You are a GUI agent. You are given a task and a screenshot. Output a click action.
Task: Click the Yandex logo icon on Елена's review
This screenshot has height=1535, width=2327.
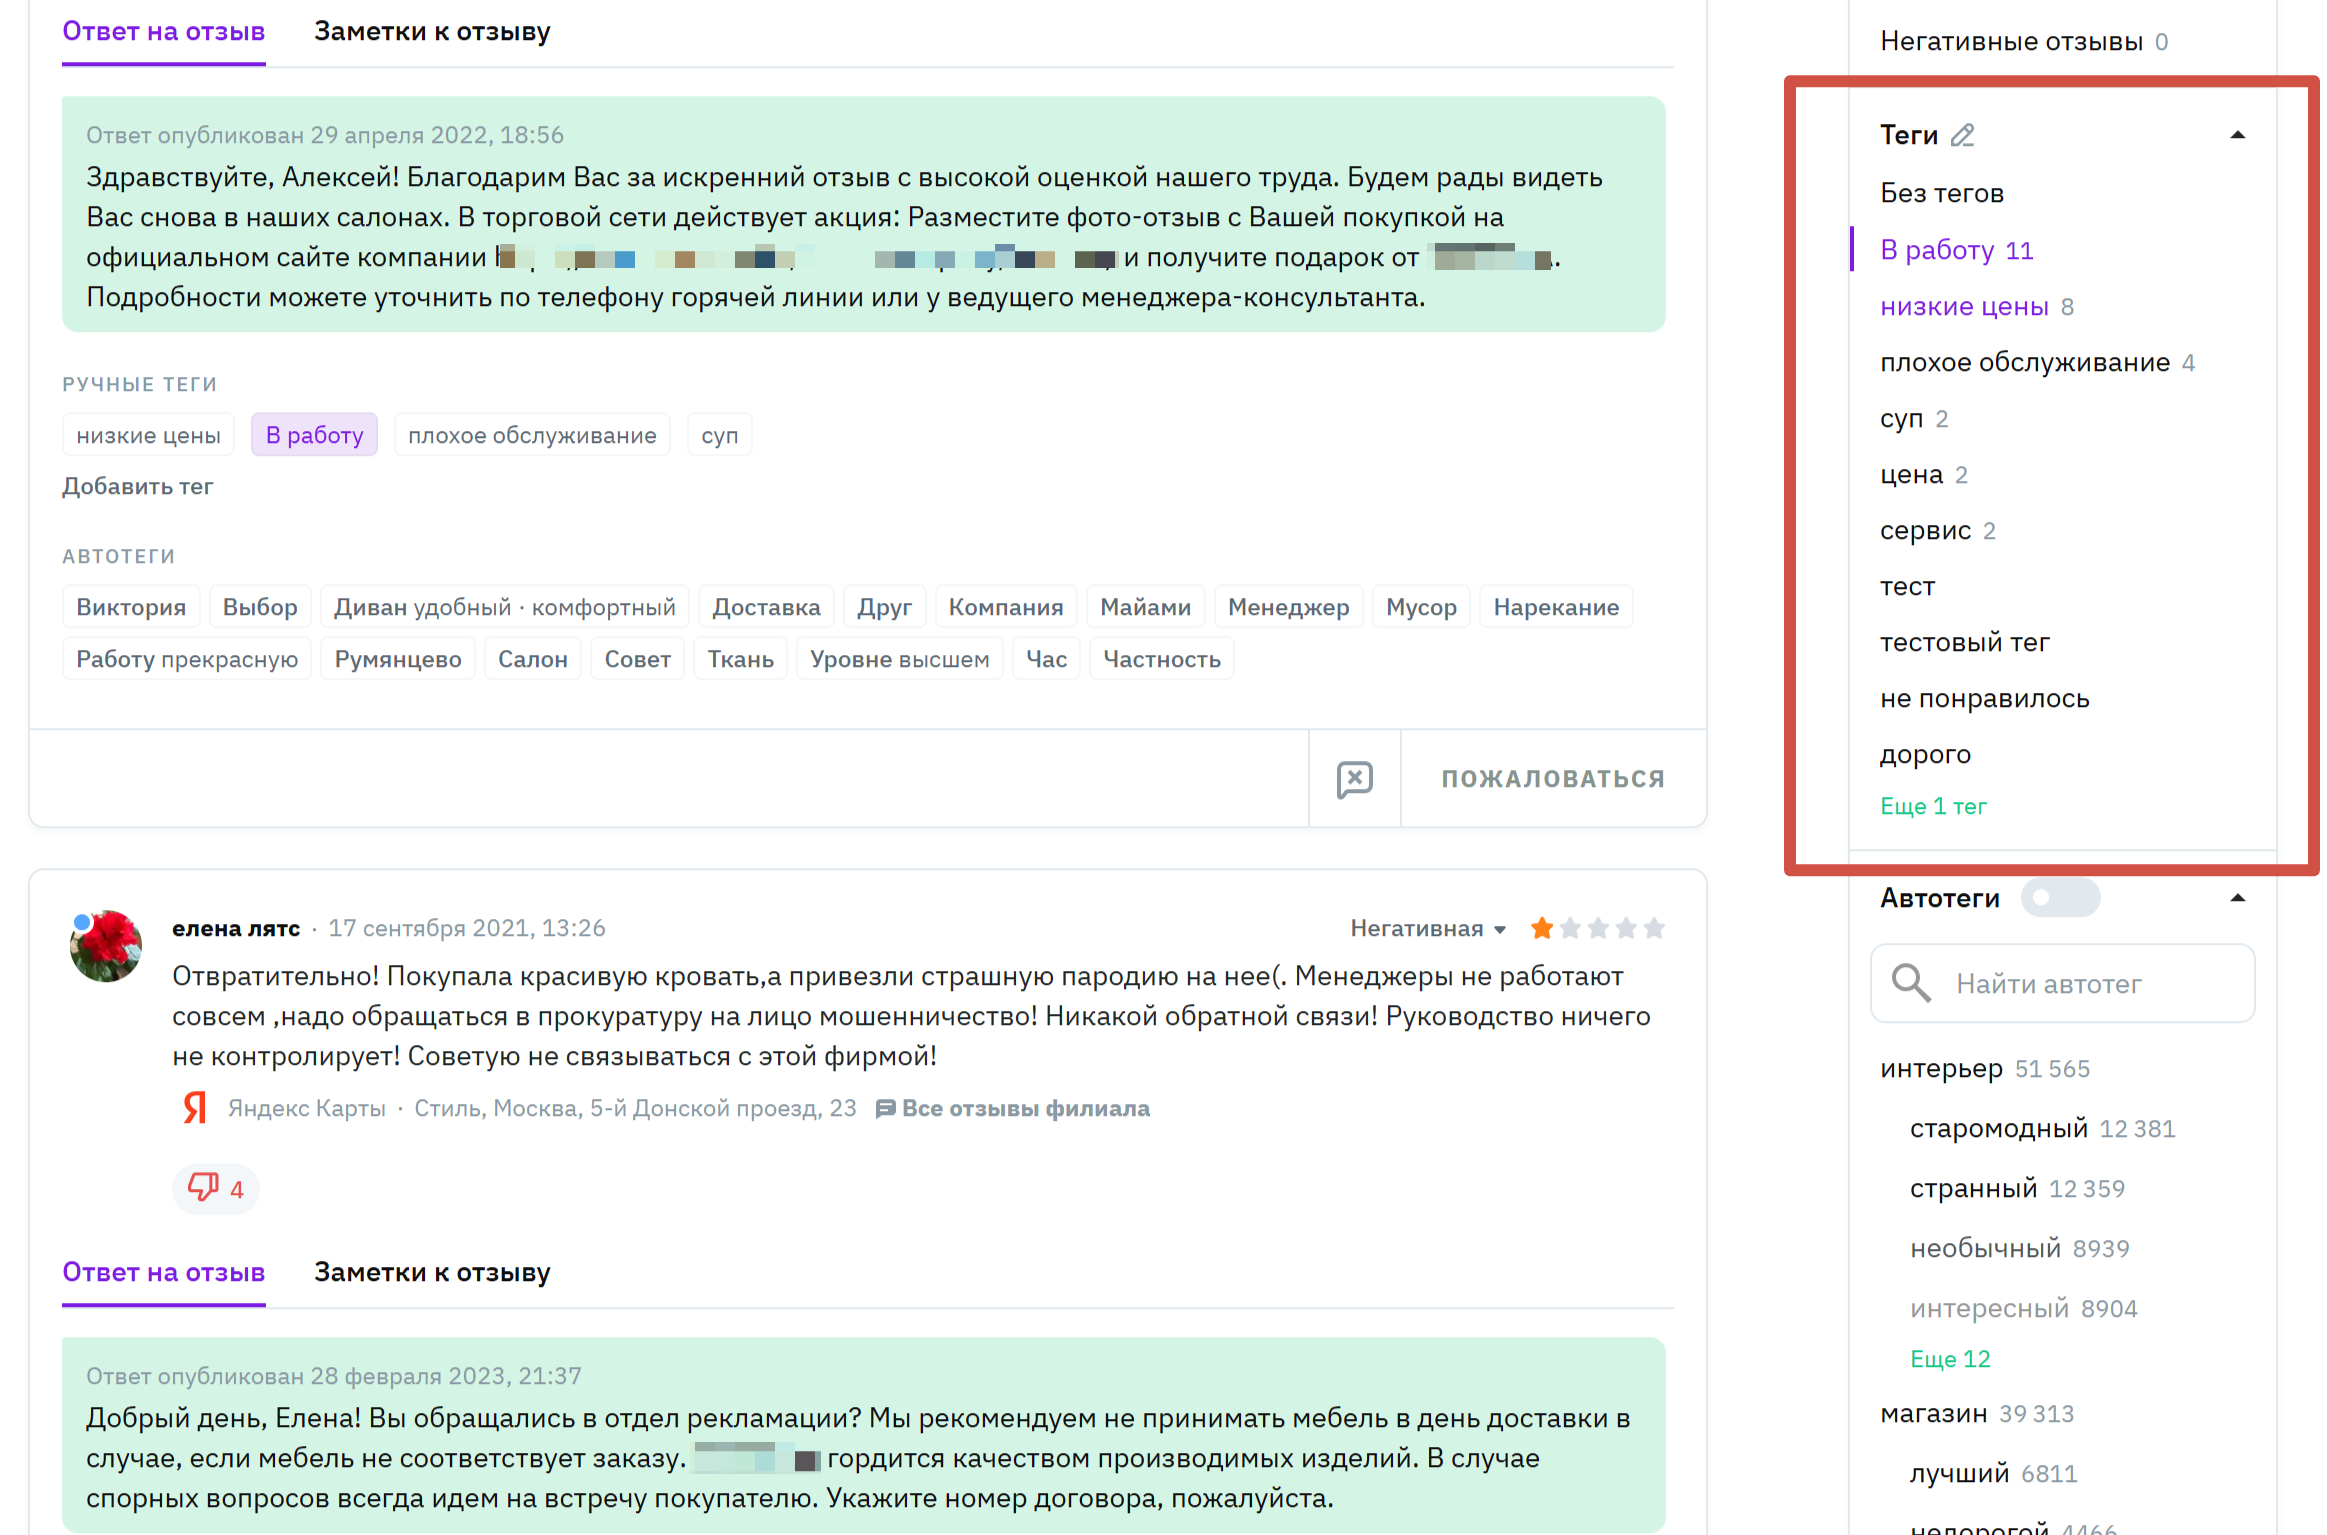[195, 1108]
